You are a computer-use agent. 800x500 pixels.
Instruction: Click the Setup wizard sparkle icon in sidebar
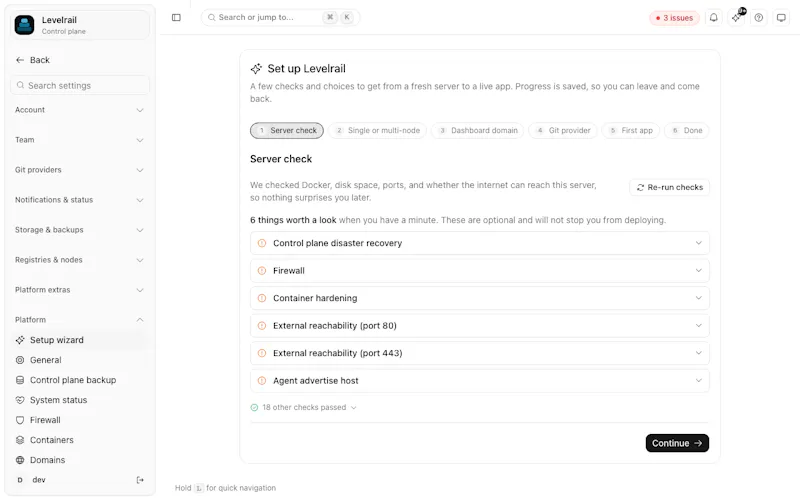[20, 340]
